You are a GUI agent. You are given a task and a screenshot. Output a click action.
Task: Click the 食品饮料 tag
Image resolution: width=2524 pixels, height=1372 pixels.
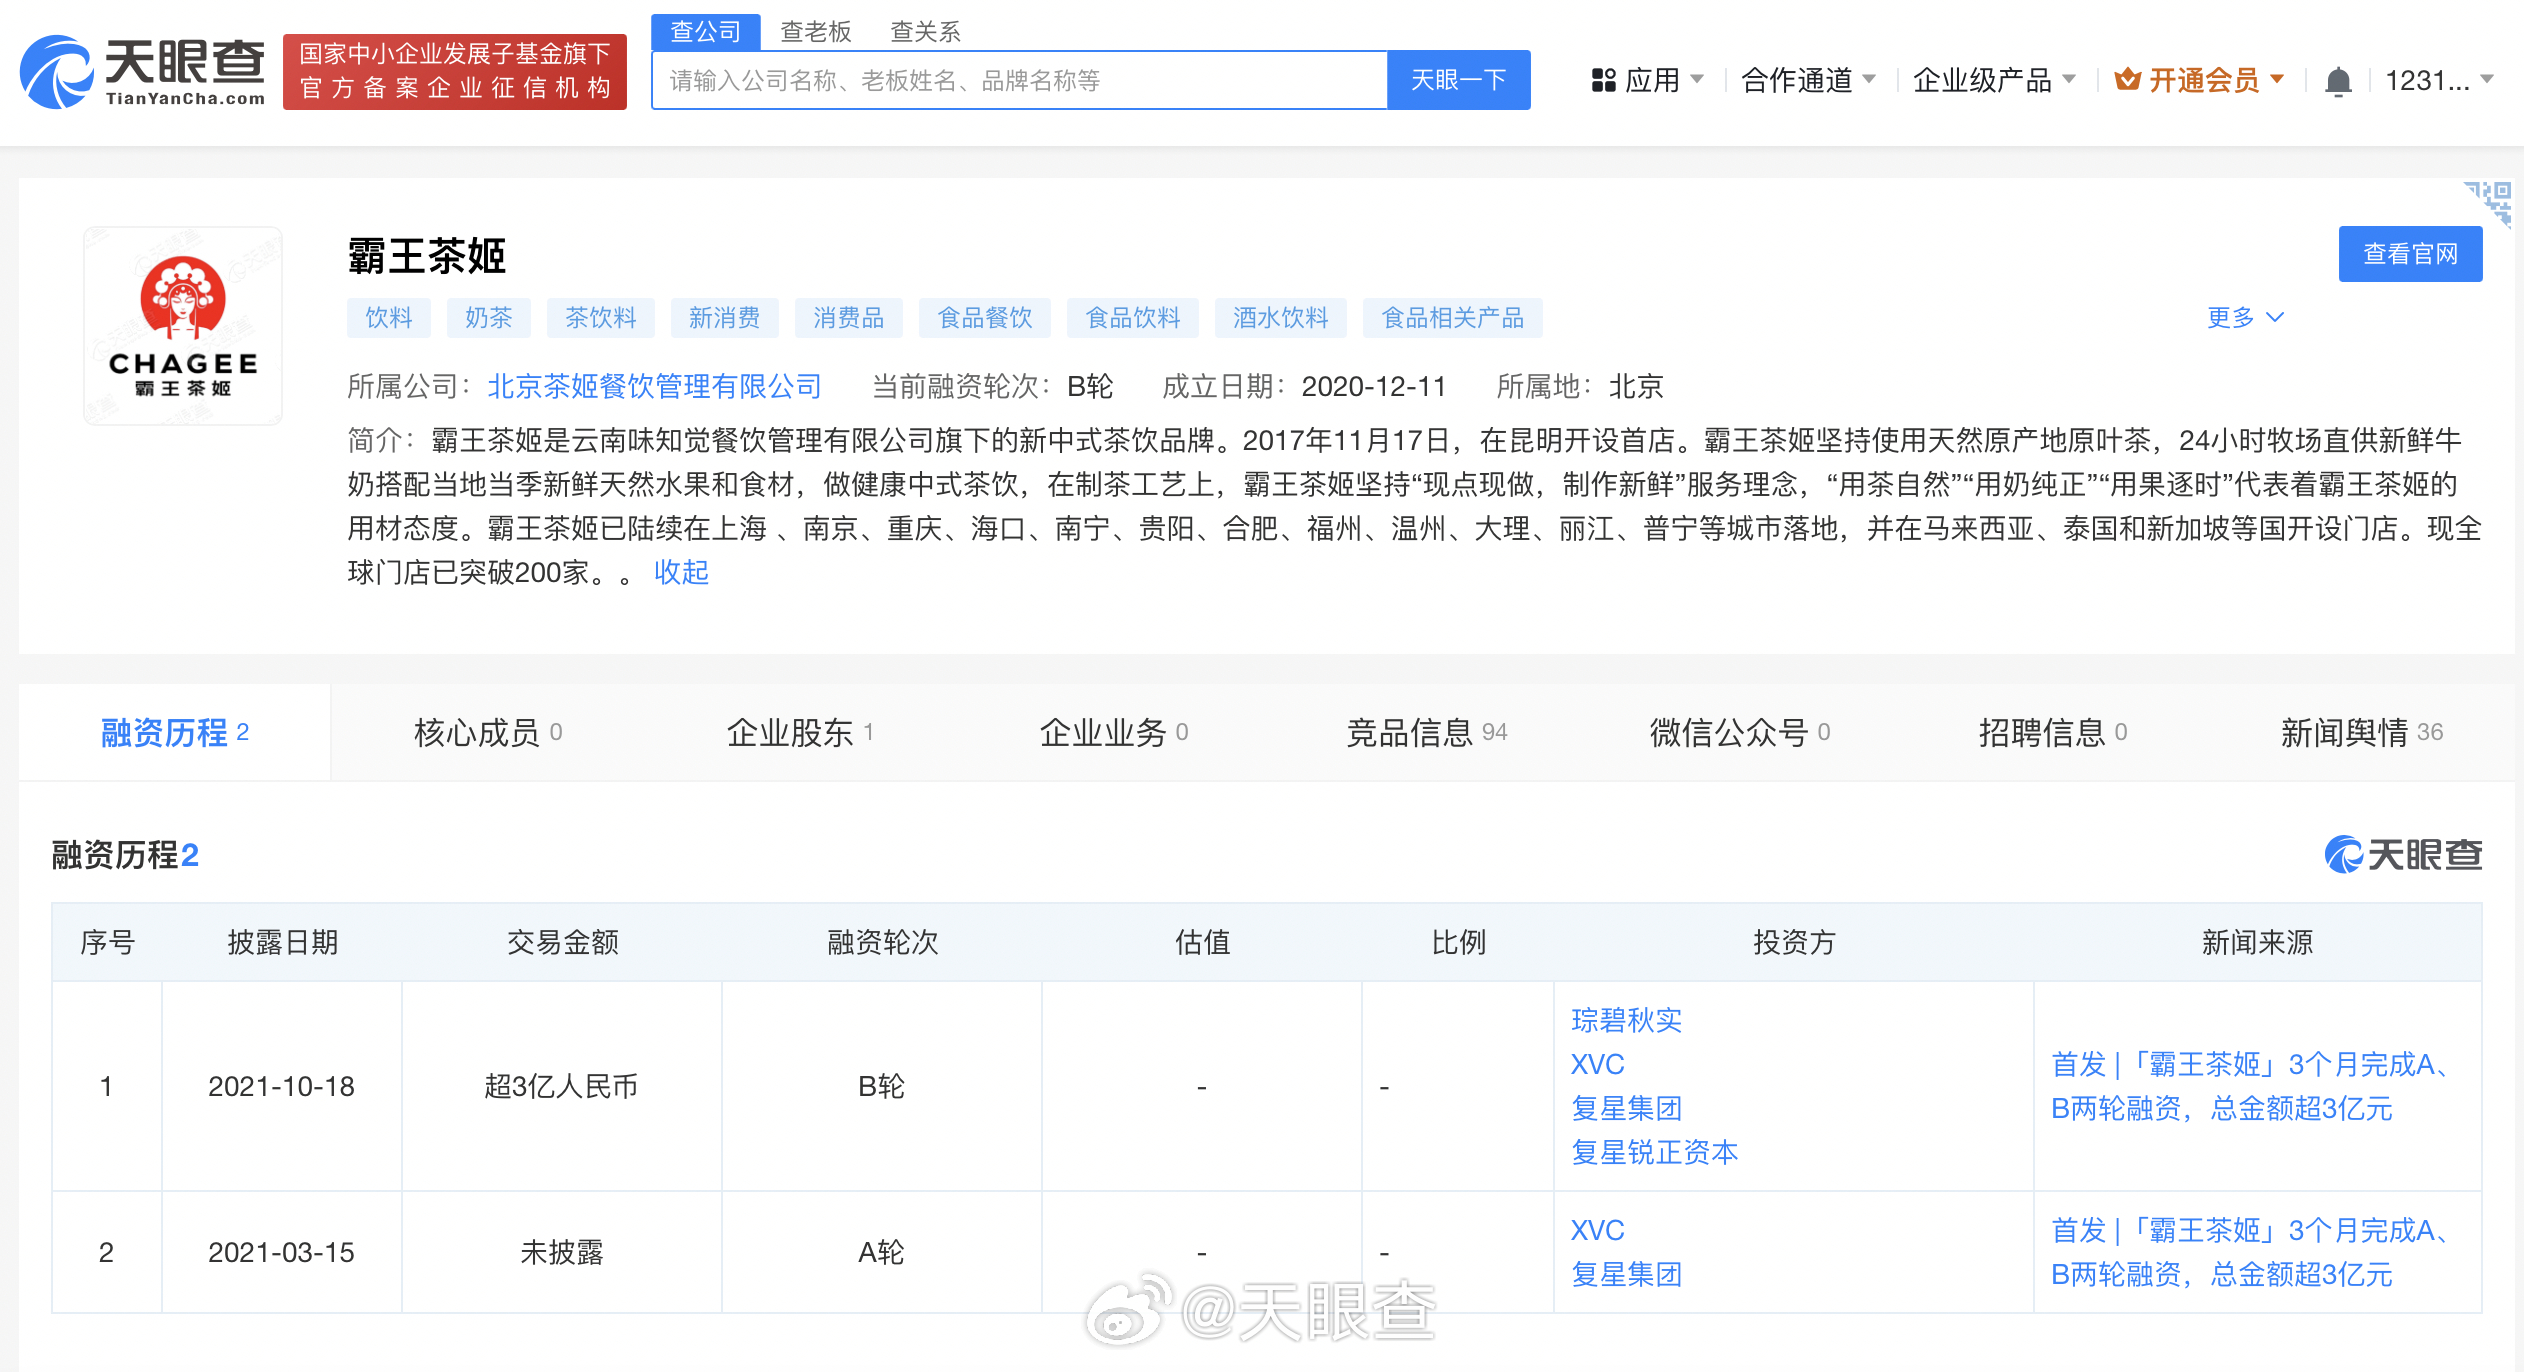coord(1133,318)
